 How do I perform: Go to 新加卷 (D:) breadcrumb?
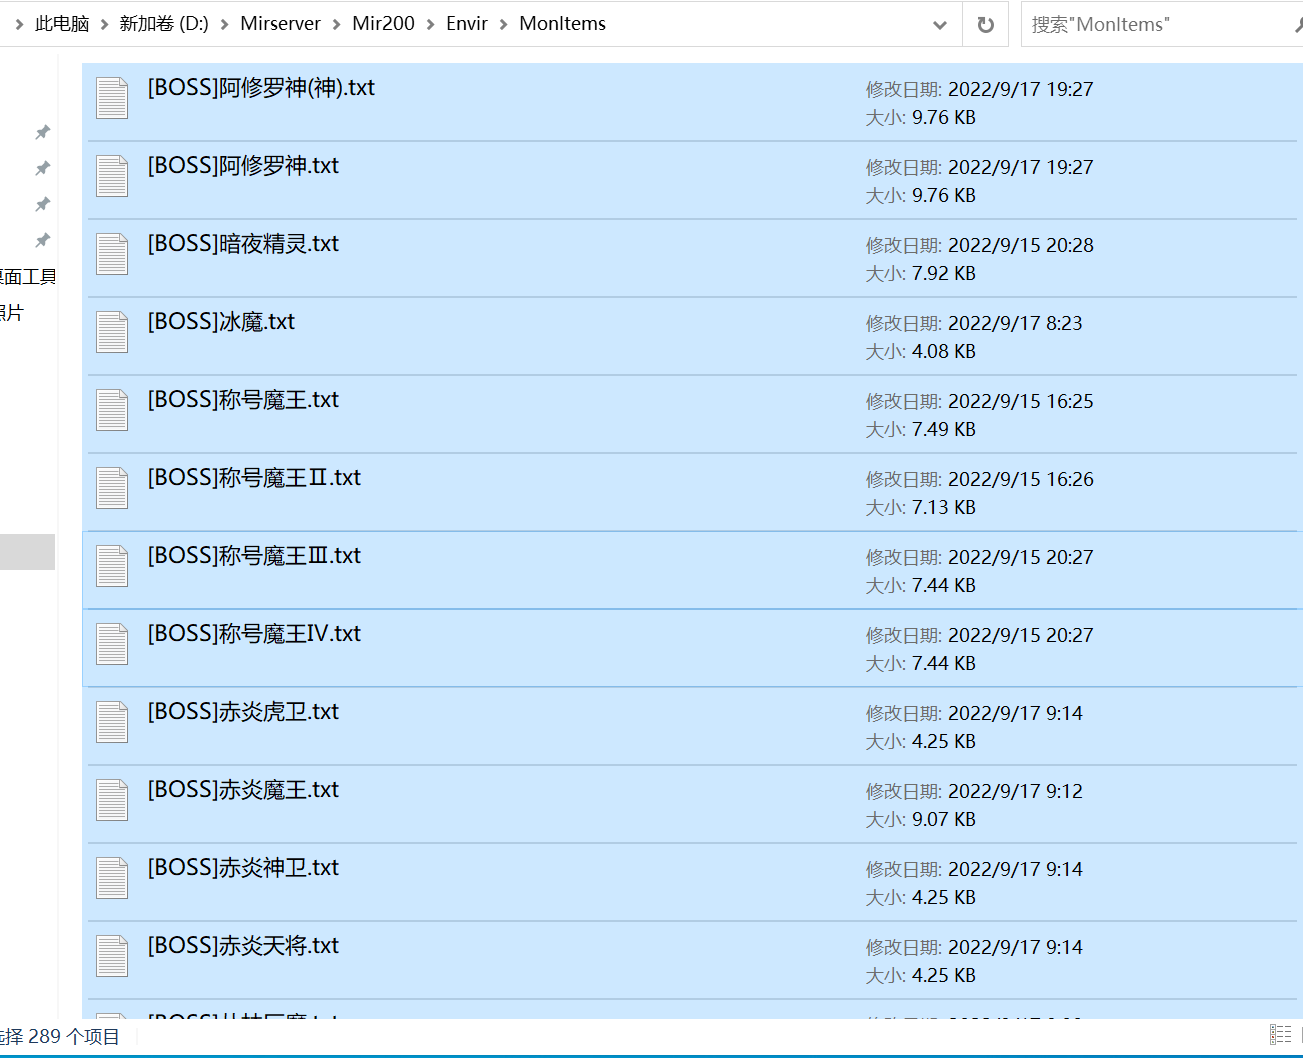164,24
